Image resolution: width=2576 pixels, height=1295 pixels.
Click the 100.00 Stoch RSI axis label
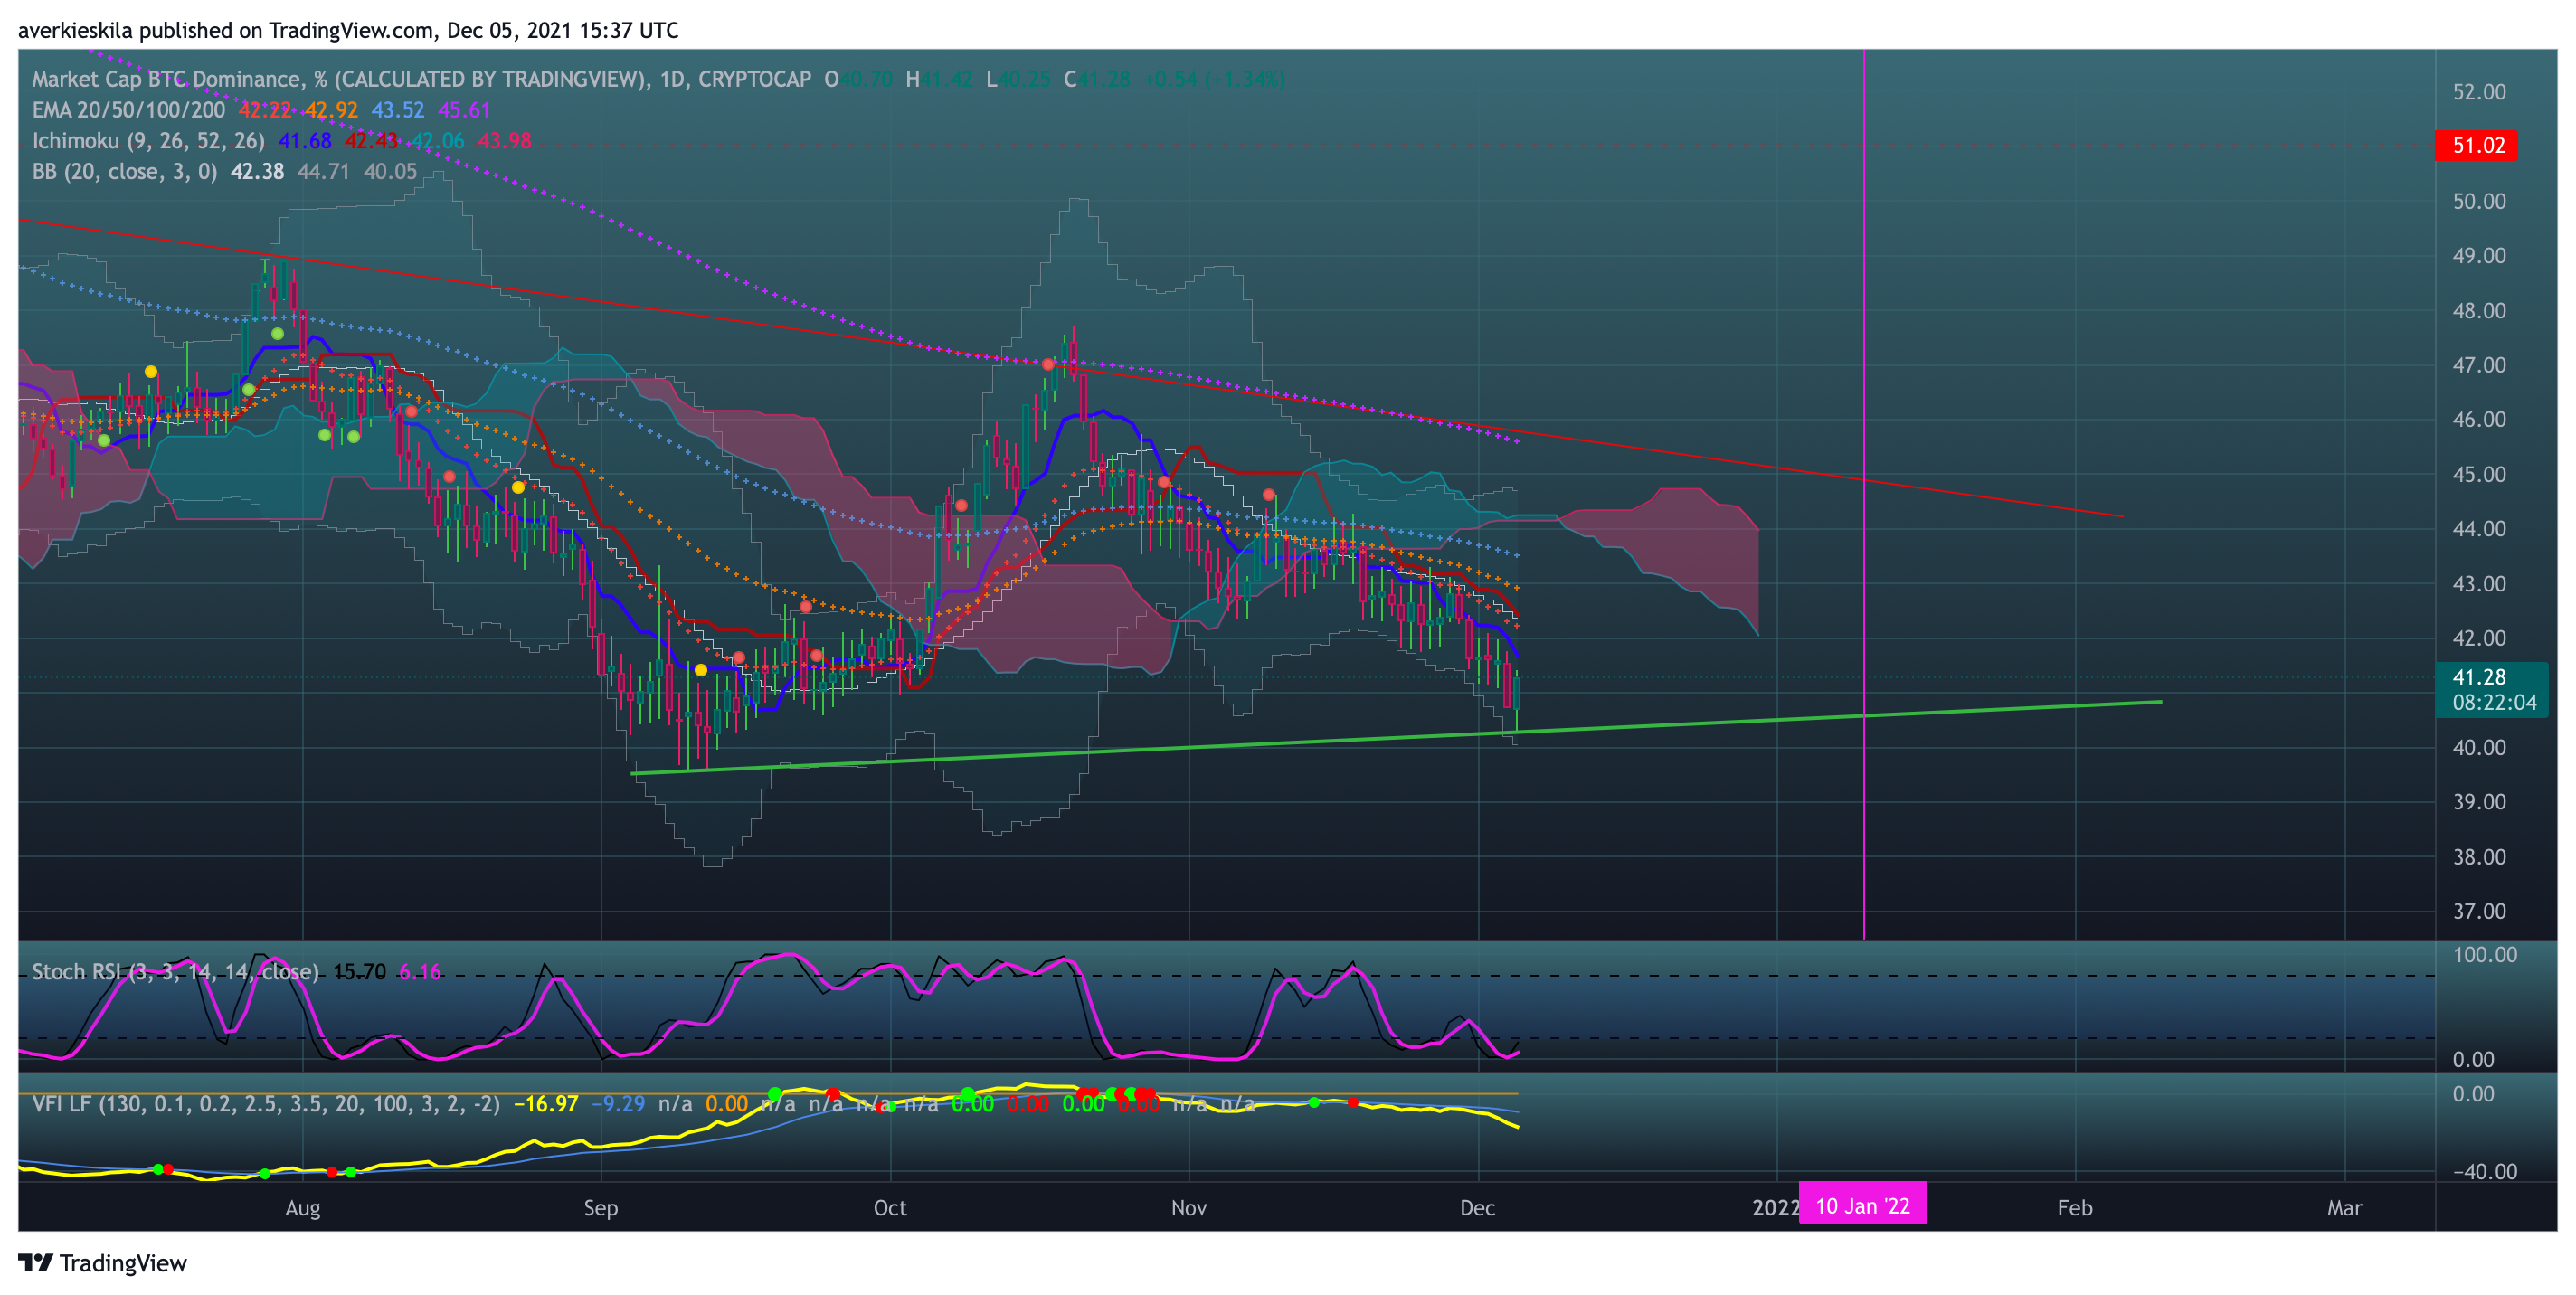tap(2484, 955)
